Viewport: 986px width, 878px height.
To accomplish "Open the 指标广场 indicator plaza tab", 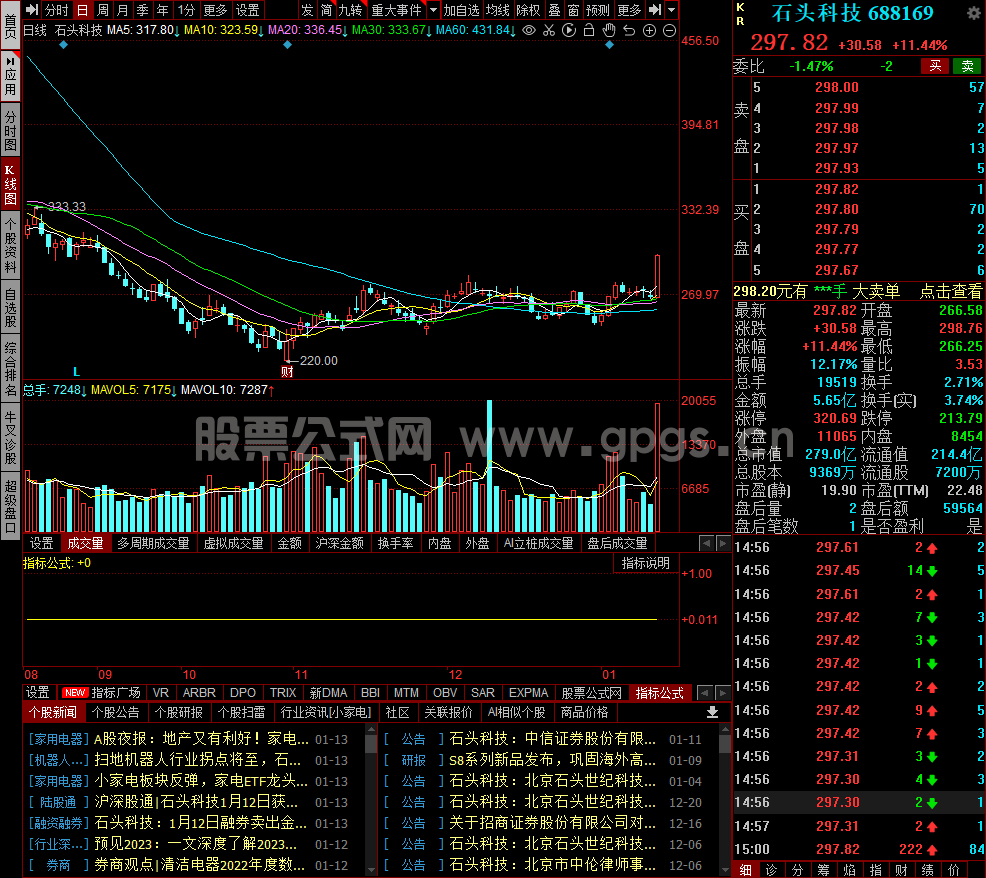I will tap(101, 692).
